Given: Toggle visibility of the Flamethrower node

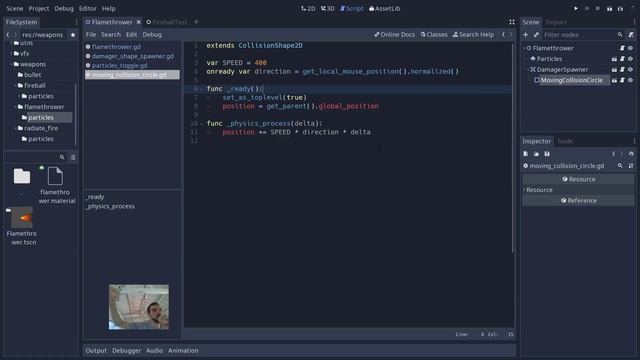Looking at the screenshot, I should [630, 48].
